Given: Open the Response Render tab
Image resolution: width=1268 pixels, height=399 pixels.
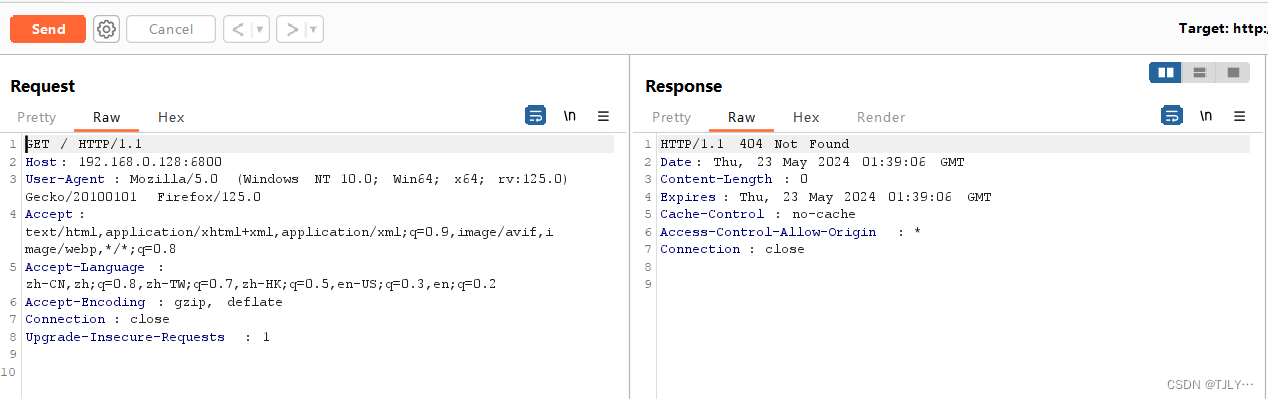Looking at the screenshot, I should pos(881,117).
